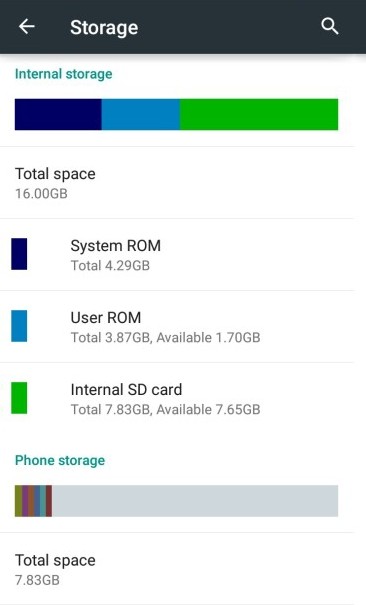Tap the green Internal SD card swatch

pos(19,398)
